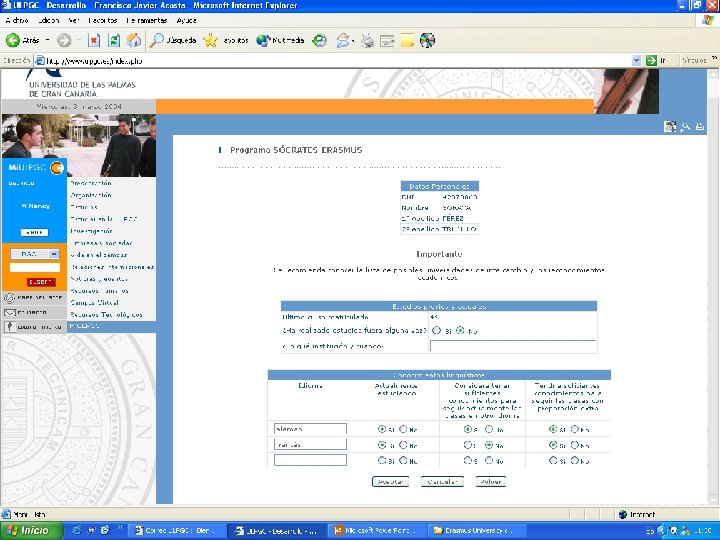The image size is (720, 540).
Task: Select Sí for currently studying alemán
Action: point(382,429)
